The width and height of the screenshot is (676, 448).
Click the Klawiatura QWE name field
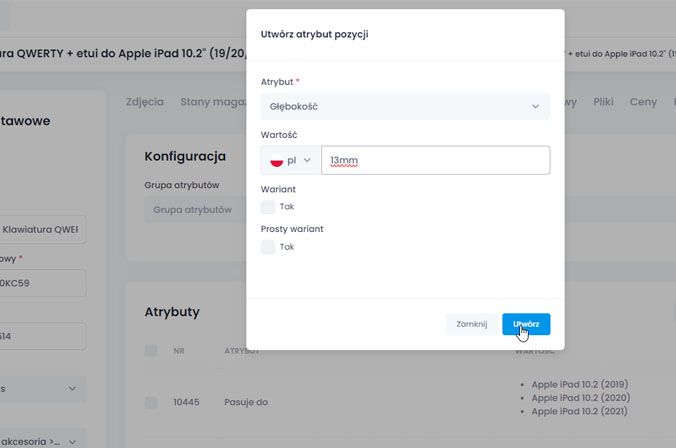43,230
